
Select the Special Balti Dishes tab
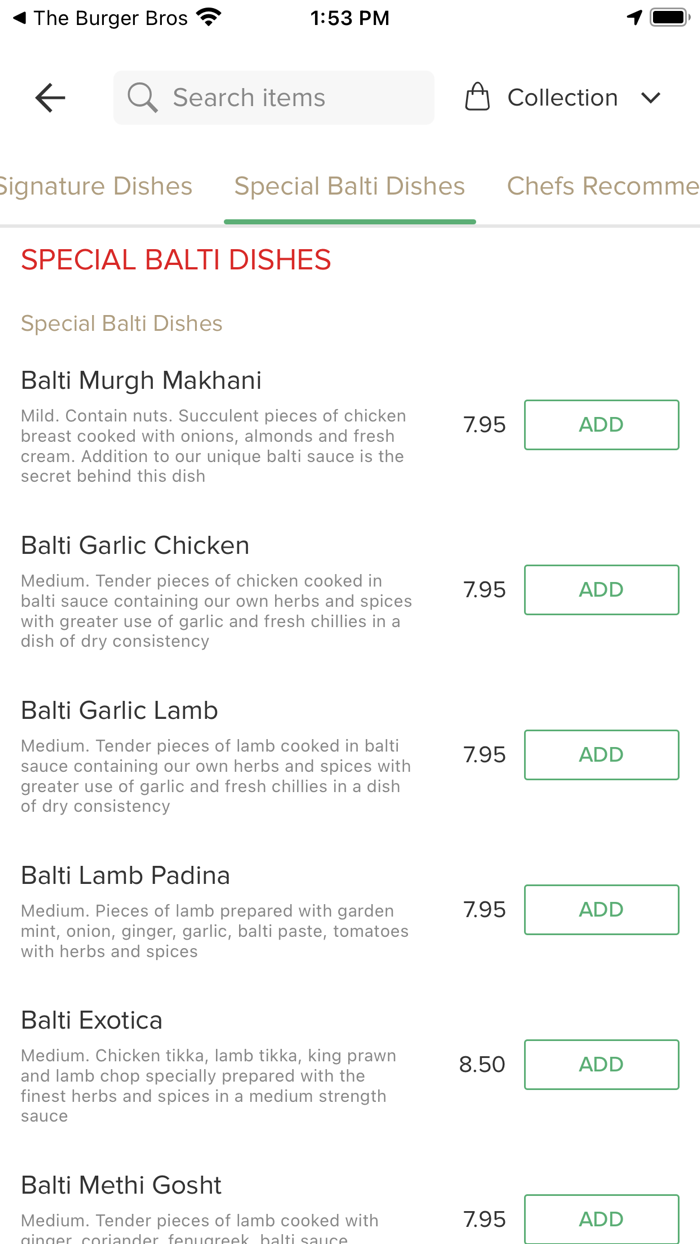click(349, 186)
